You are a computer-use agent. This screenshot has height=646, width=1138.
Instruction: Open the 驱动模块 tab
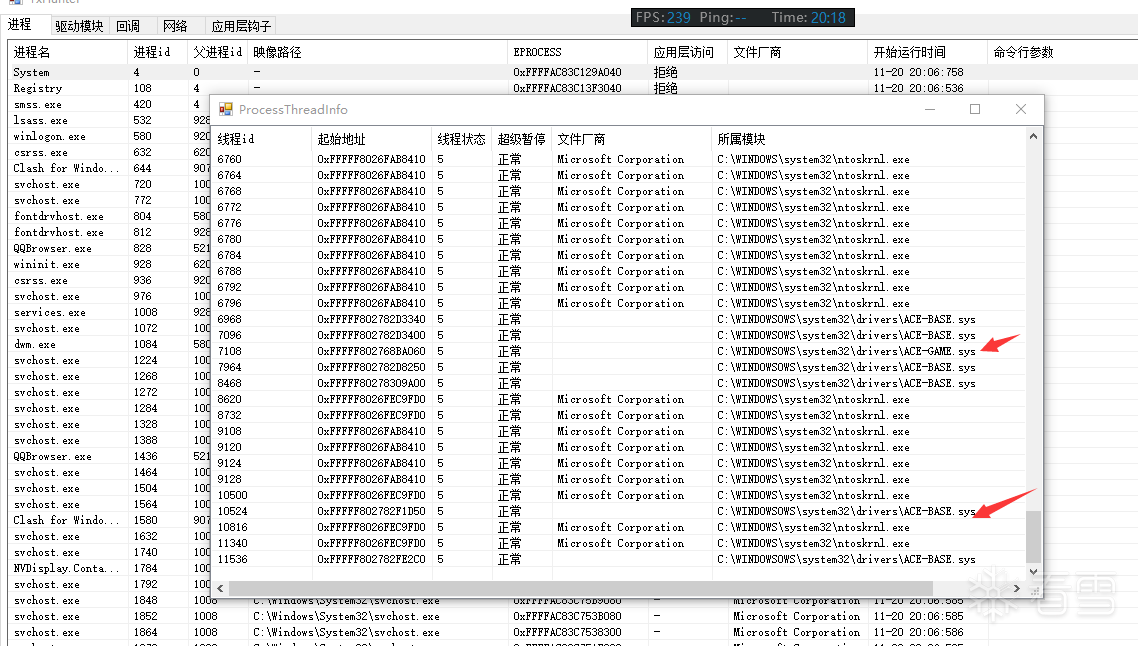point(79,26)
